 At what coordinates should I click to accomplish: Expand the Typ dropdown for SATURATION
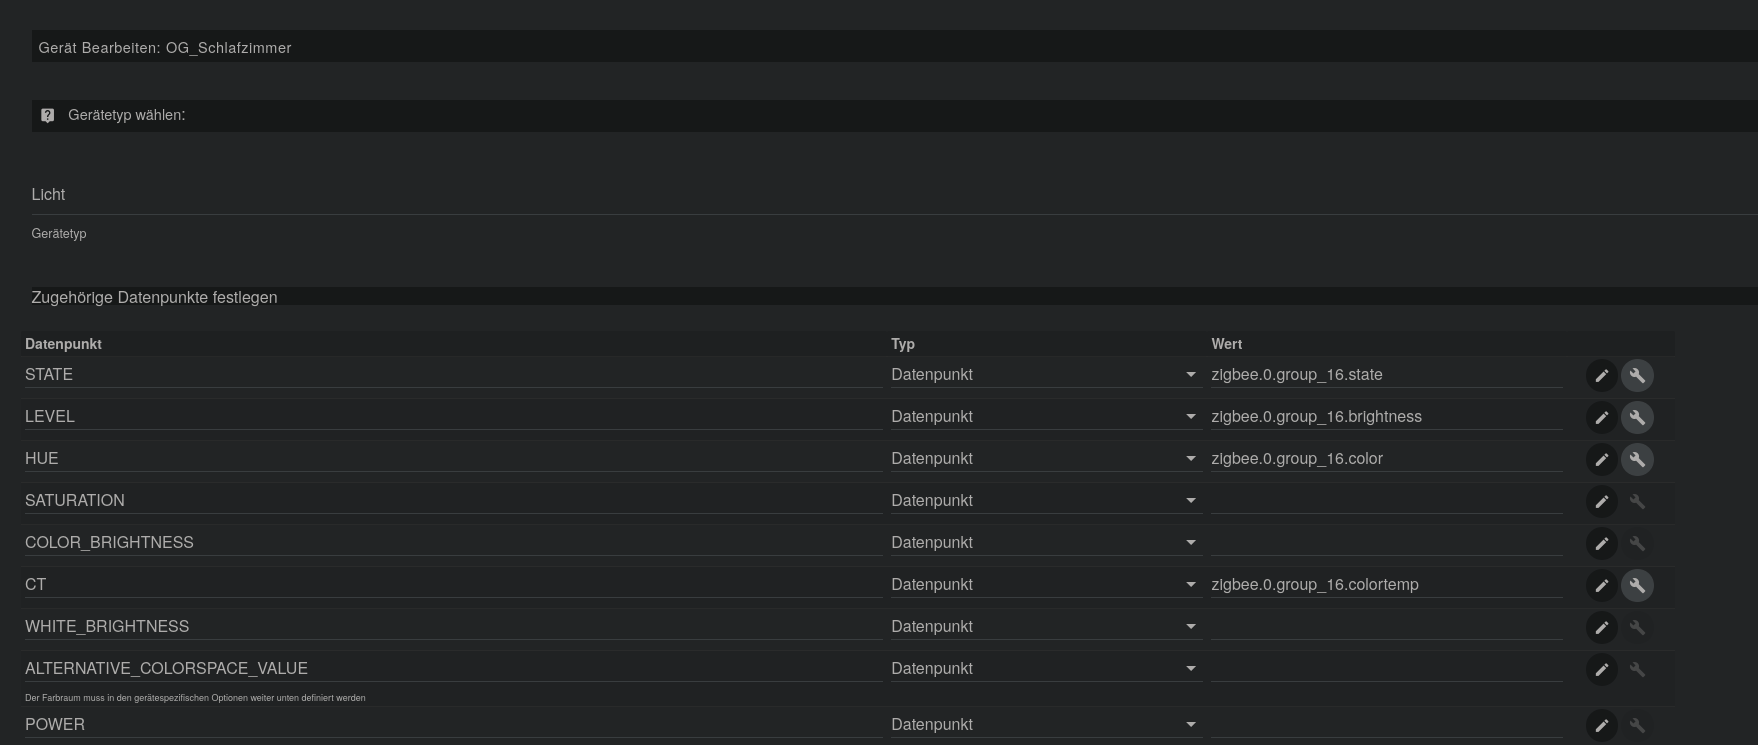pyautogui.click(x=1044, y=501)
